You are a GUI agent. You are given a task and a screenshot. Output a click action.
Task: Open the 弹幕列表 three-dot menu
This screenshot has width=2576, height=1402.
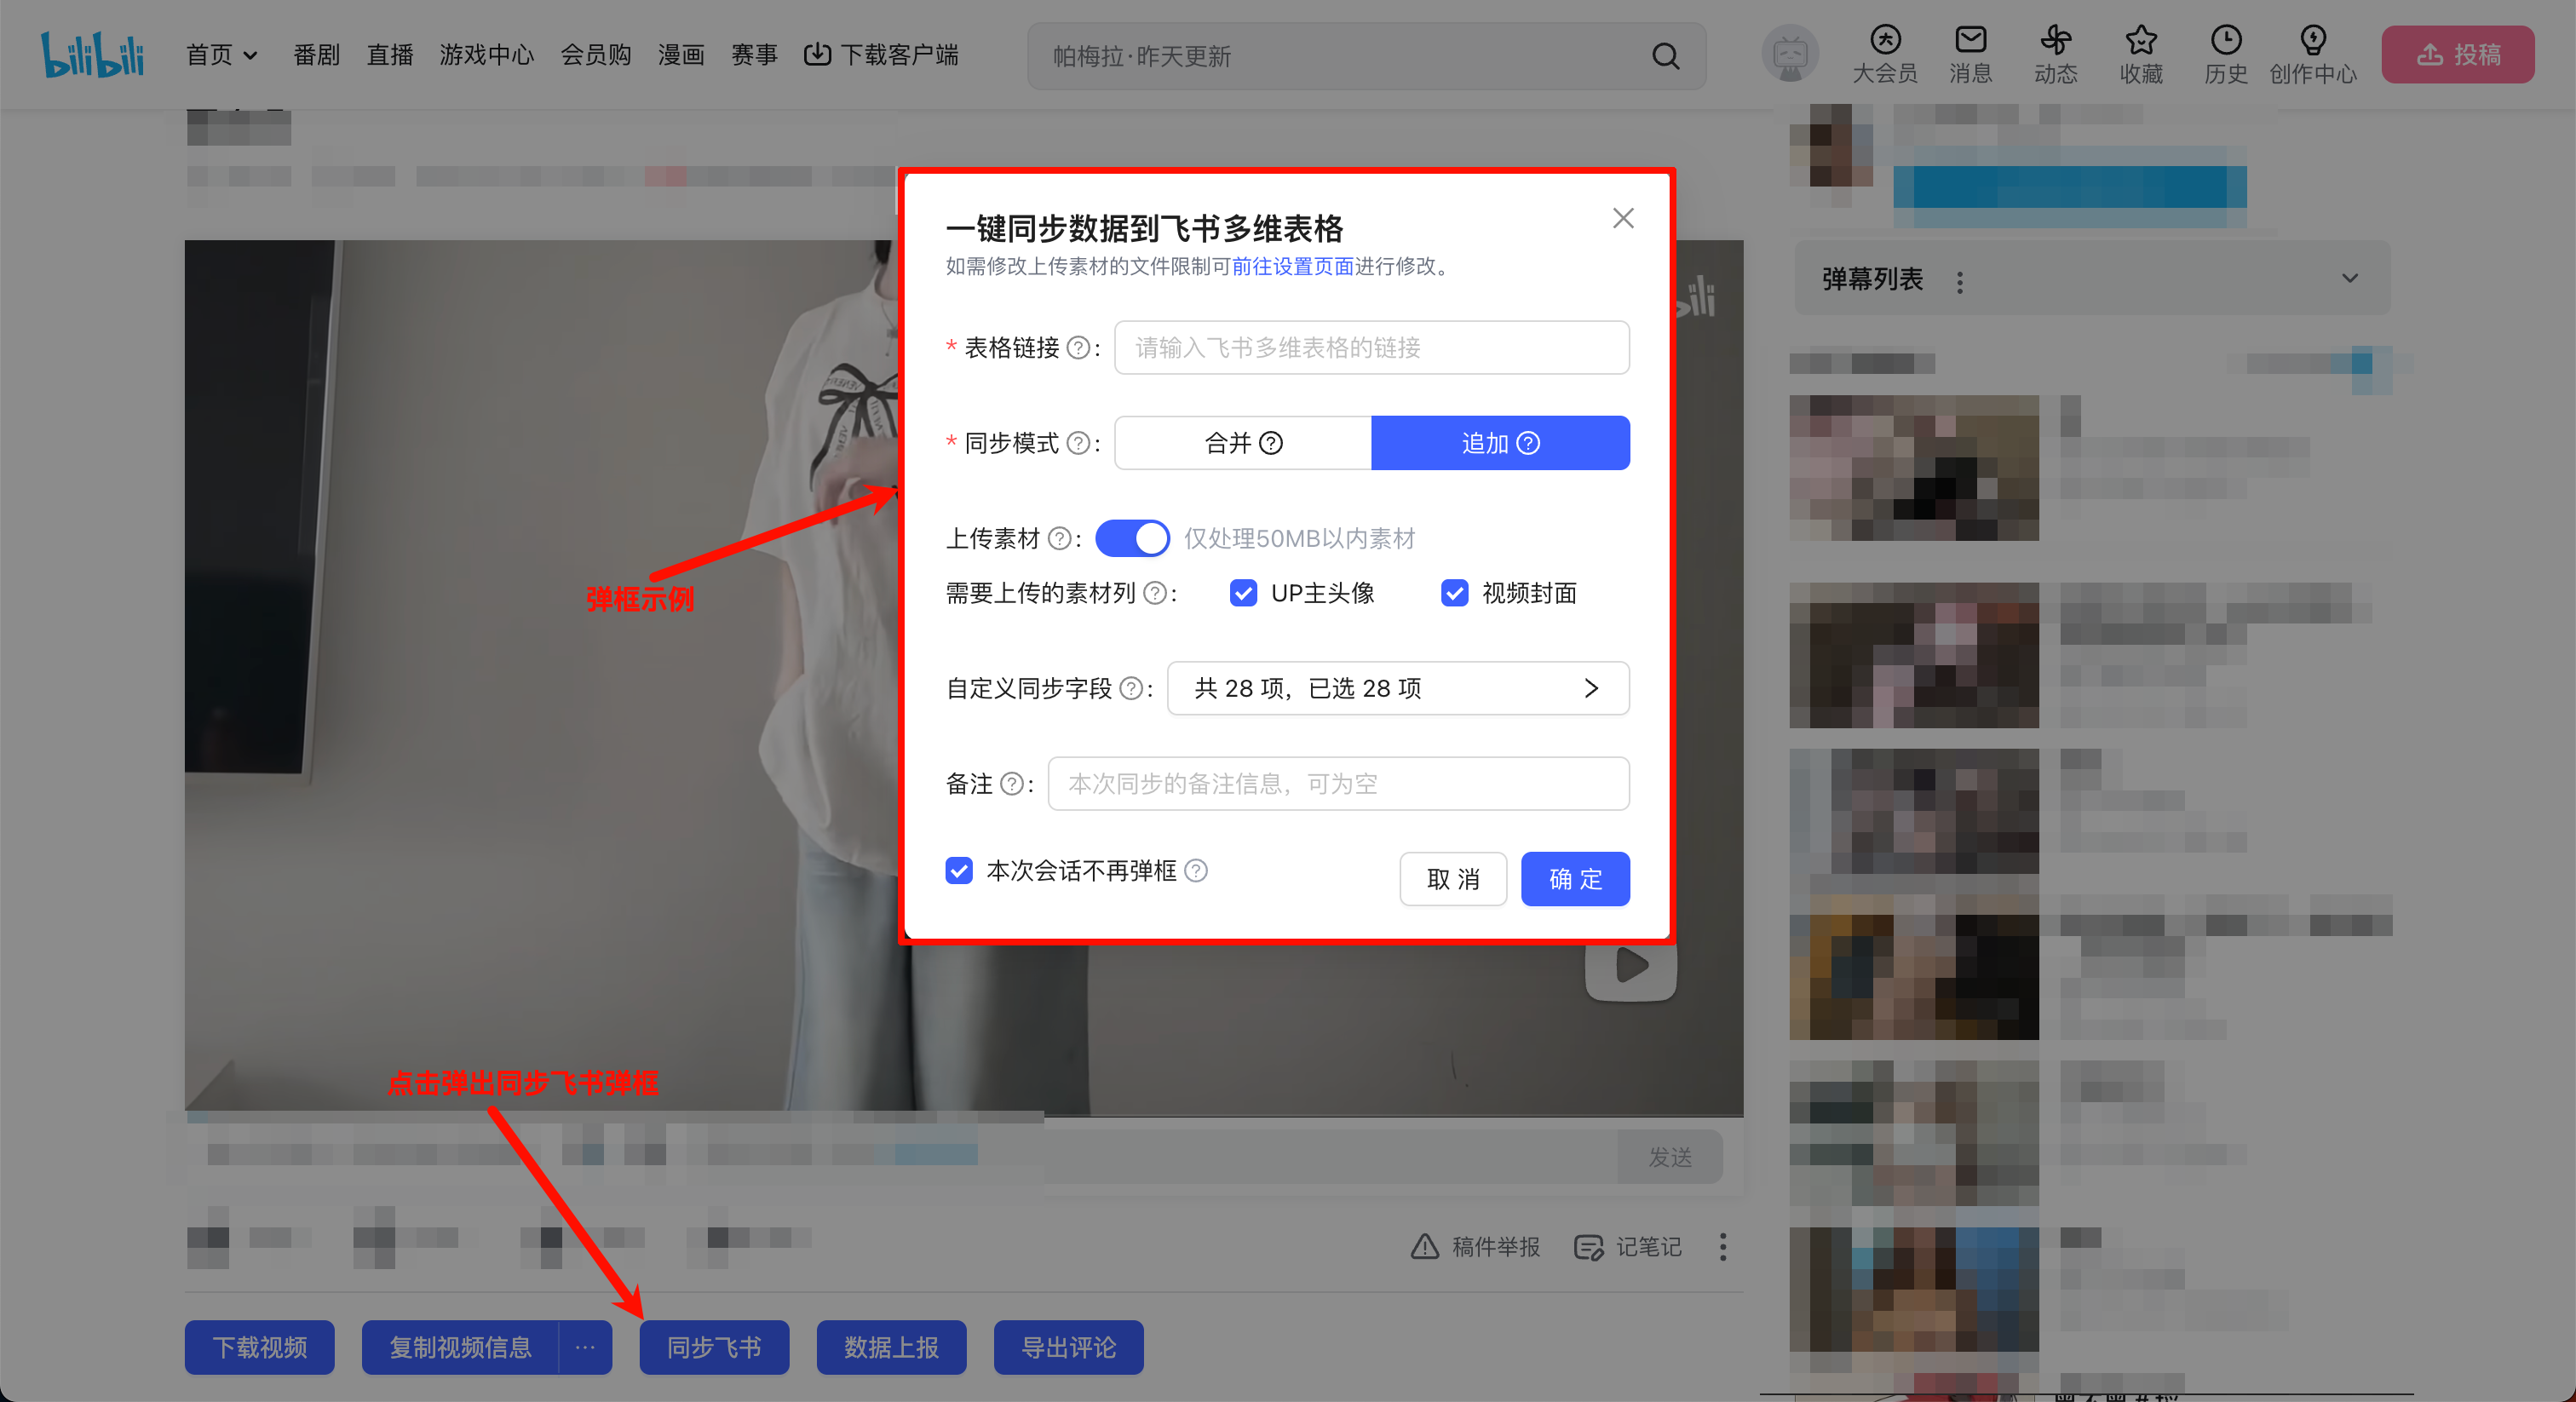click(x=1960, y=281)
